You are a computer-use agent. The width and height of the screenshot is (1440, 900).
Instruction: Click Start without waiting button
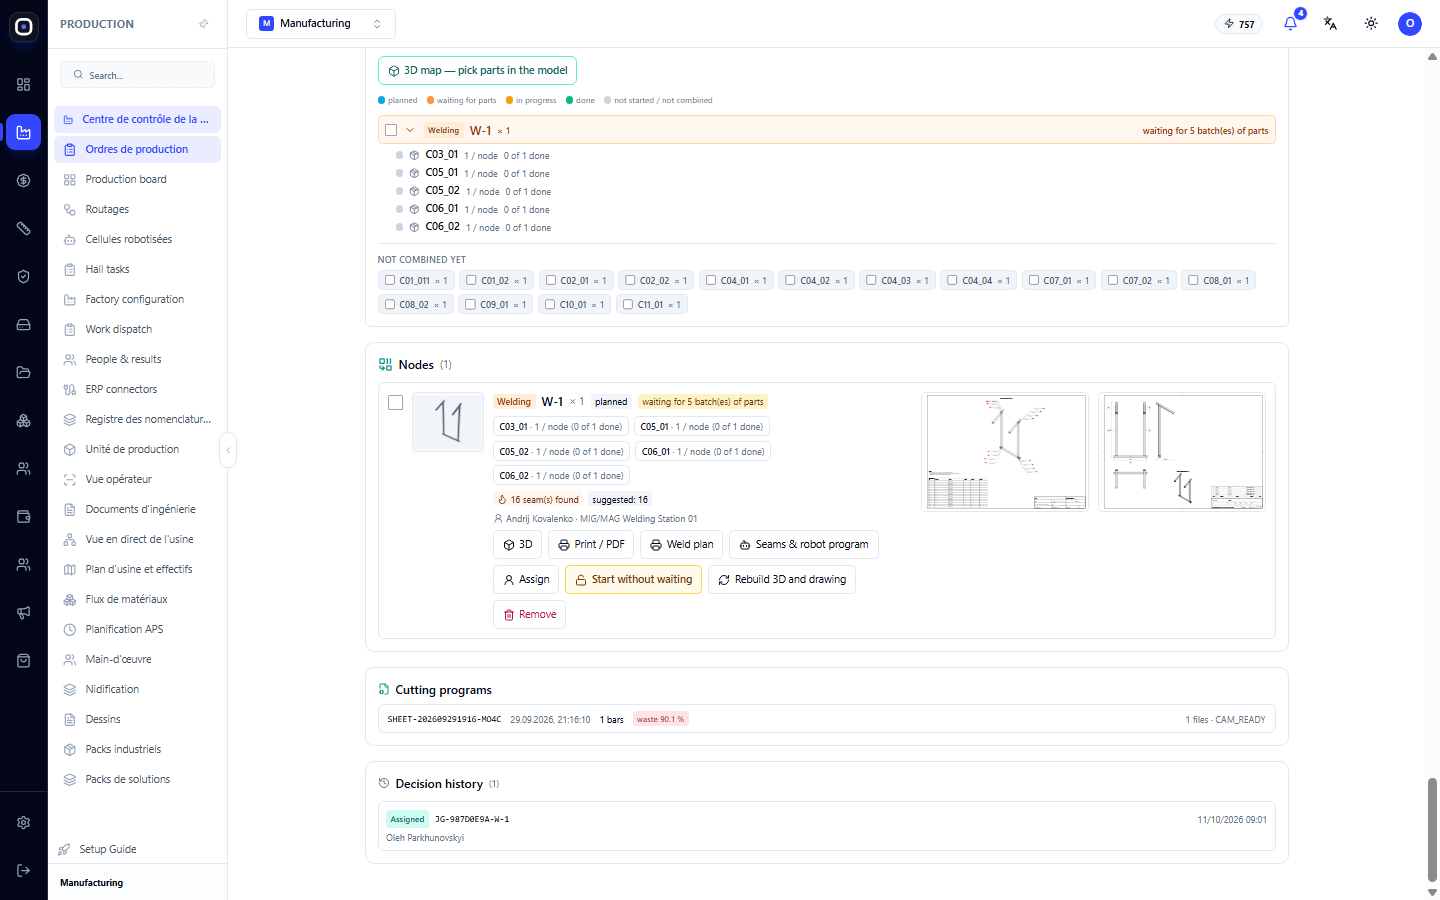(x=633, y=580)
